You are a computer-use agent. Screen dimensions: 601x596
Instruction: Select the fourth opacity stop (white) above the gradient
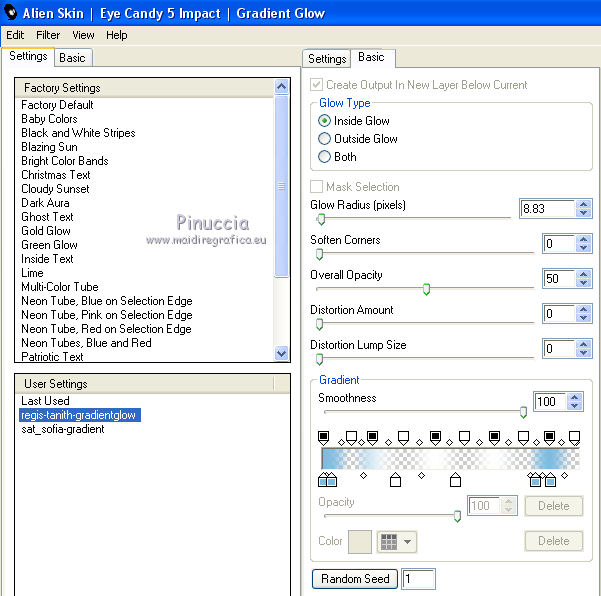[403, 438]
